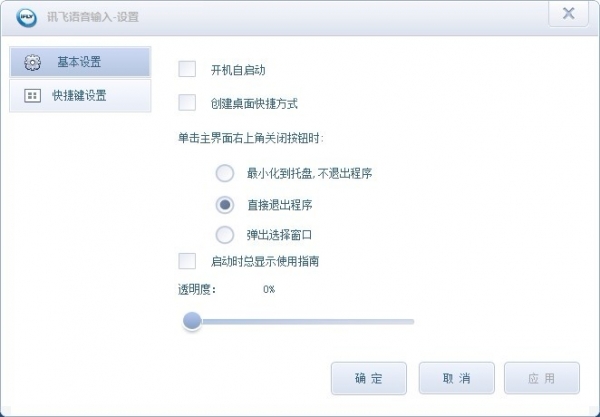Enable the 开机自启动 checkbox
The width and height of the screenshot is (600, 417).
click(x=186, y=69)
